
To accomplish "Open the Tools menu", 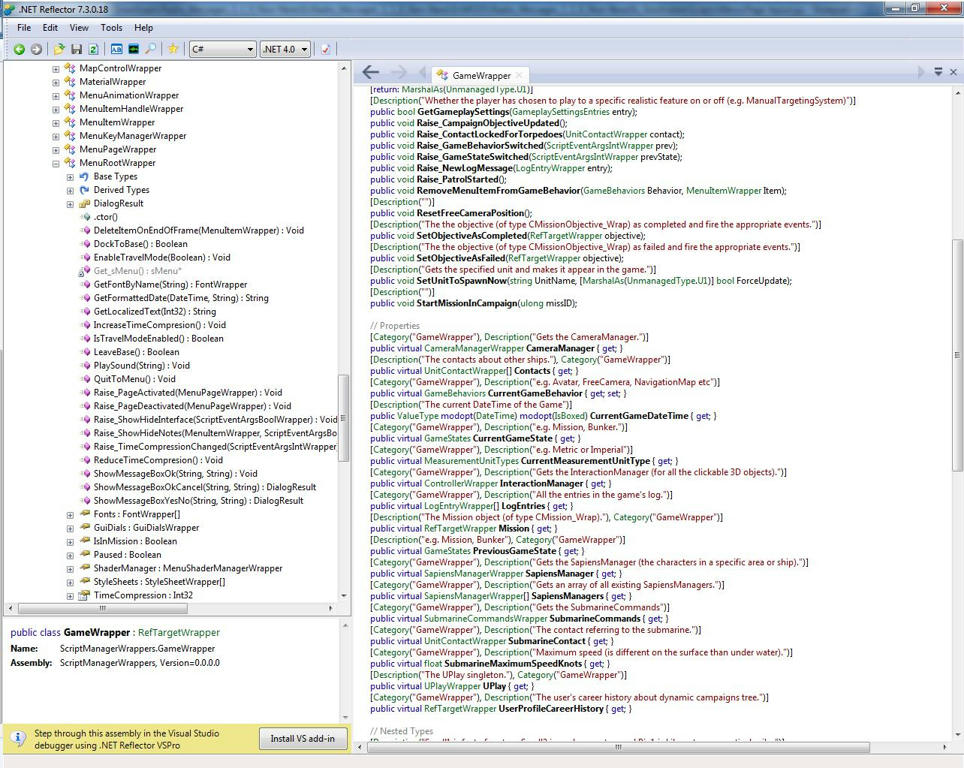I will tap(111, 28).
